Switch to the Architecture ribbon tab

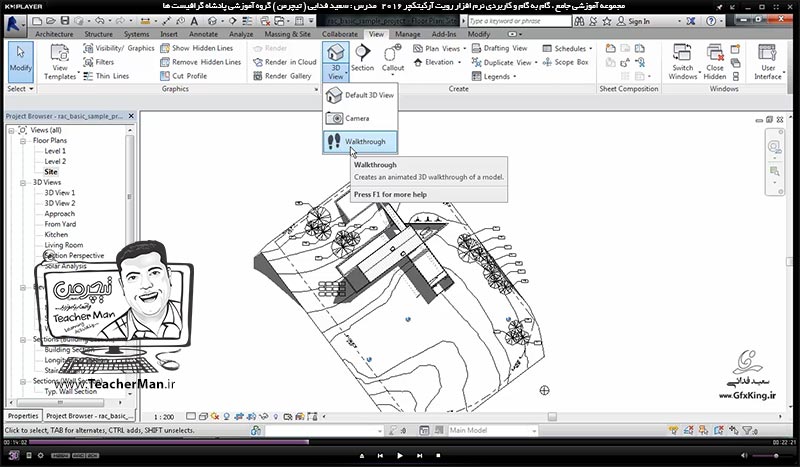(x=54, y=34)
